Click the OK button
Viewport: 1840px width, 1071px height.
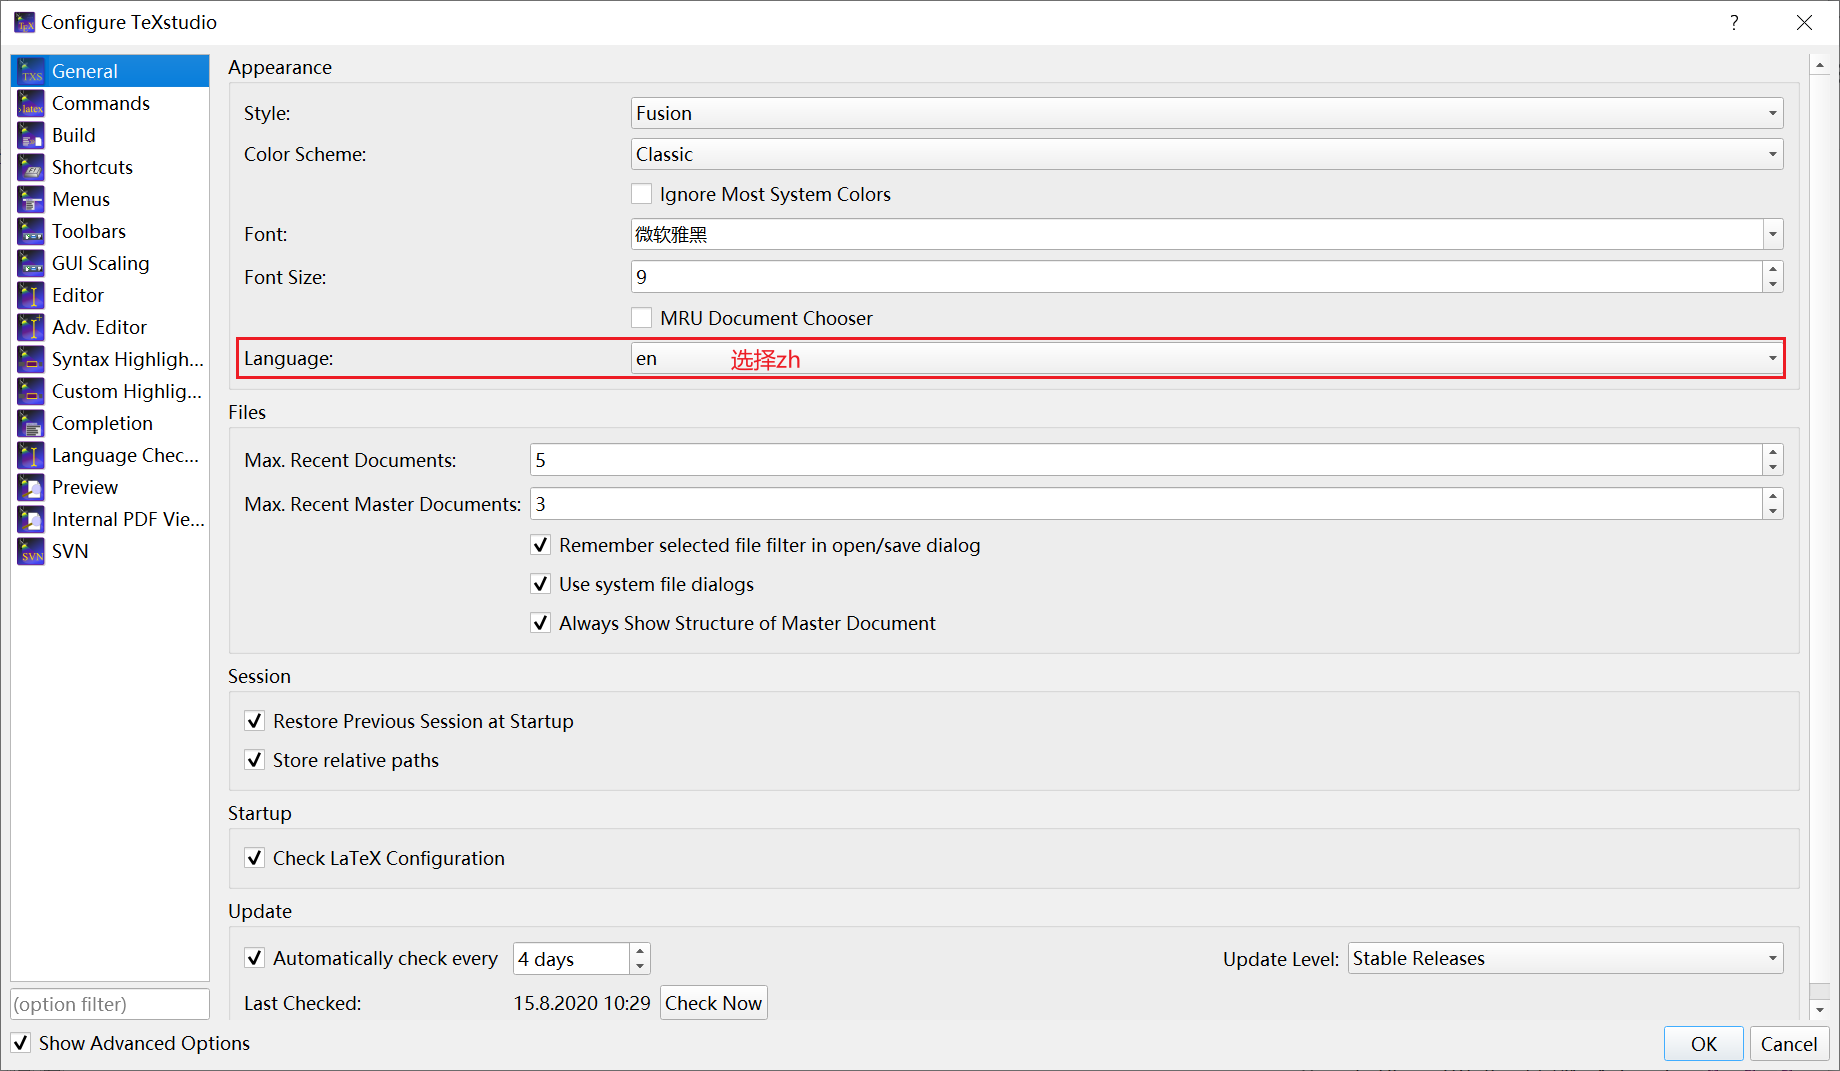coord(1704,1044)
